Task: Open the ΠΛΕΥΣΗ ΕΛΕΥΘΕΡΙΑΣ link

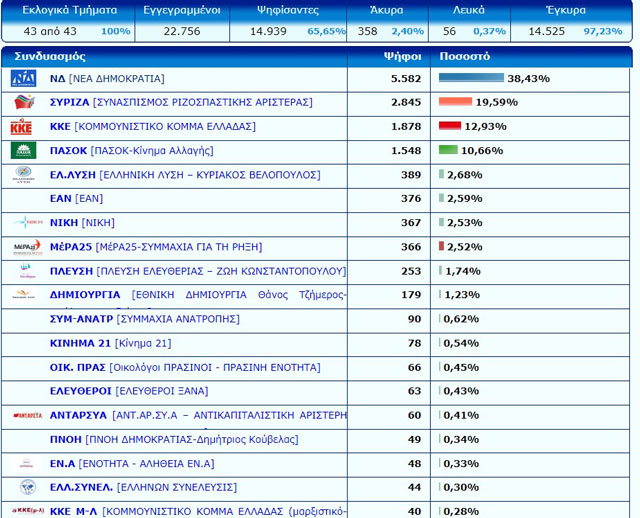Action: click(x=198, y=271)
